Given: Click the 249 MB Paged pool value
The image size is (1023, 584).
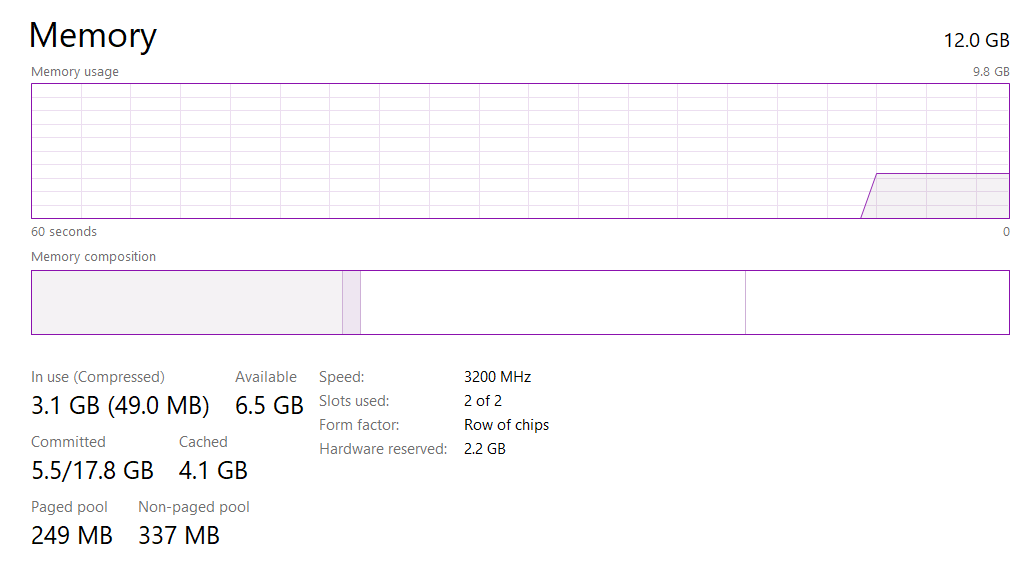Looking at the screenshot, I should click(x=72, y=535).
